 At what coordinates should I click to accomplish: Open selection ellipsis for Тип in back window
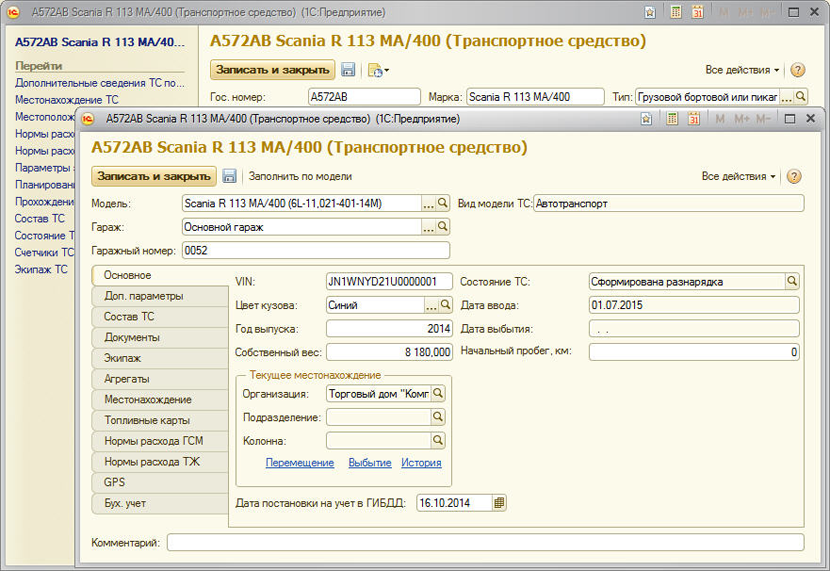click(787, 97)
